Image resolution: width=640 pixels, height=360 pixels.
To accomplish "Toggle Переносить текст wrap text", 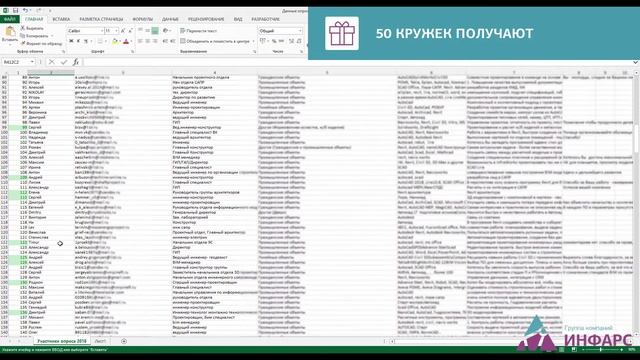I will tap(199, 31).
